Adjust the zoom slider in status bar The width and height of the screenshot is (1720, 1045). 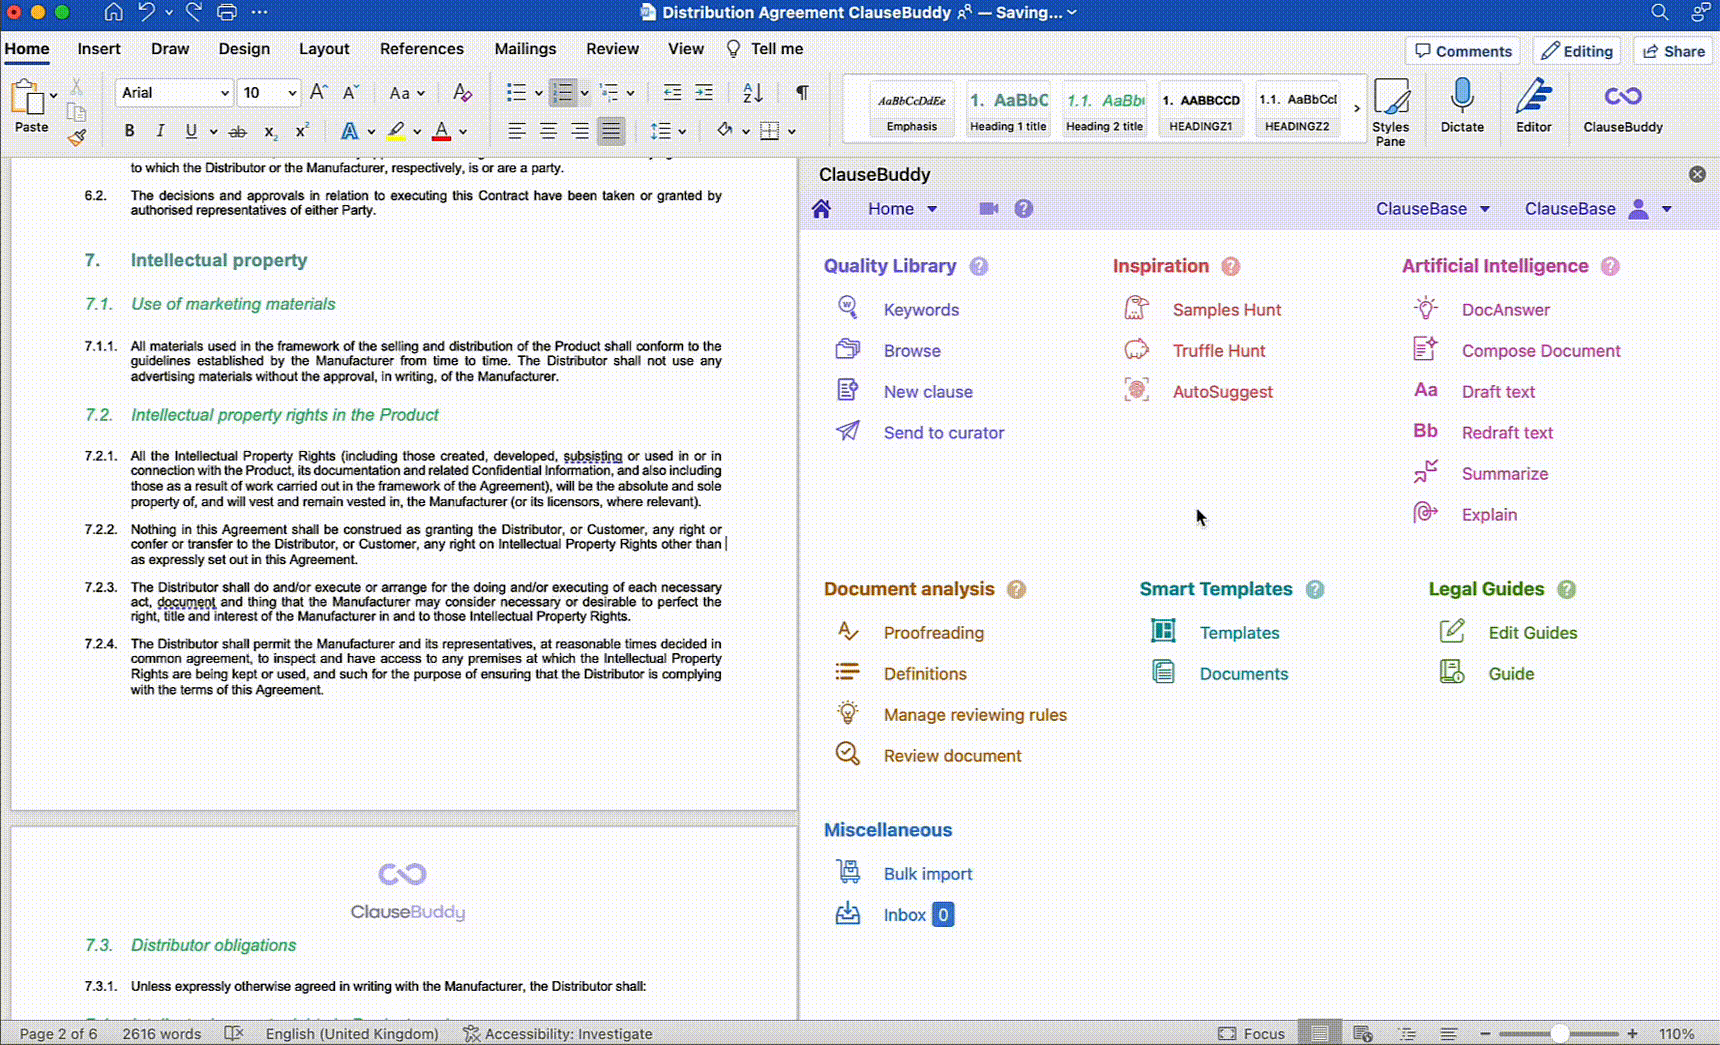coord(1559,1034)
